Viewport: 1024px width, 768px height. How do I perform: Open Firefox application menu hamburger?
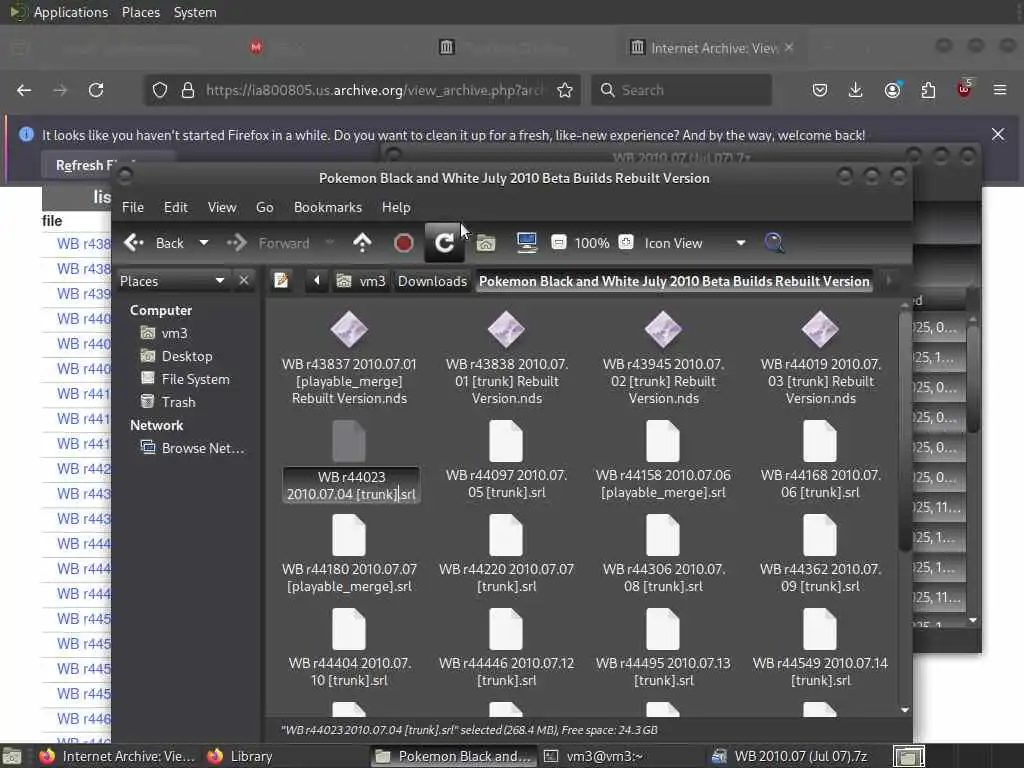tap(1000, 90)
